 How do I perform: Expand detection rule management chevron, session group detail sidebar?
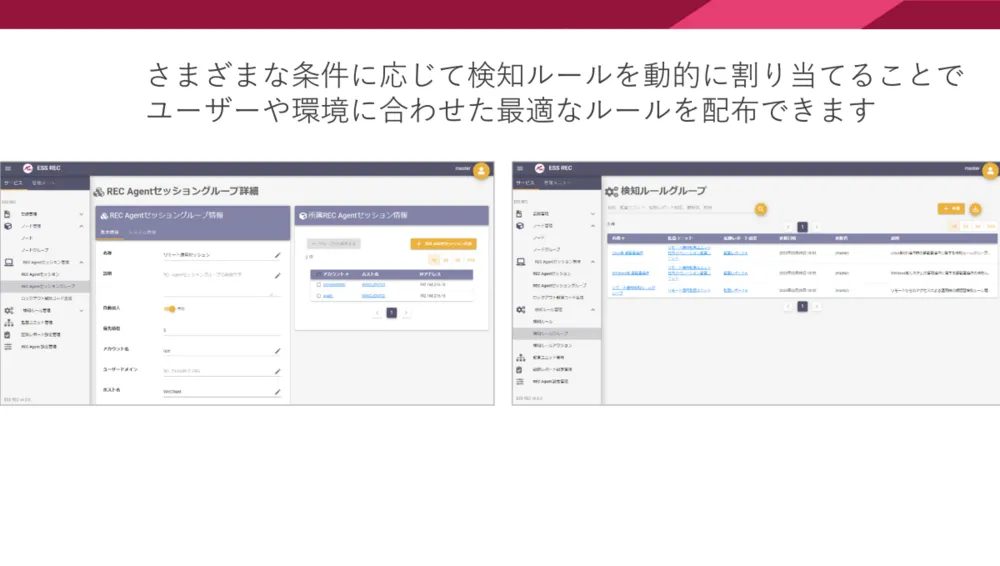click(81, 311)
